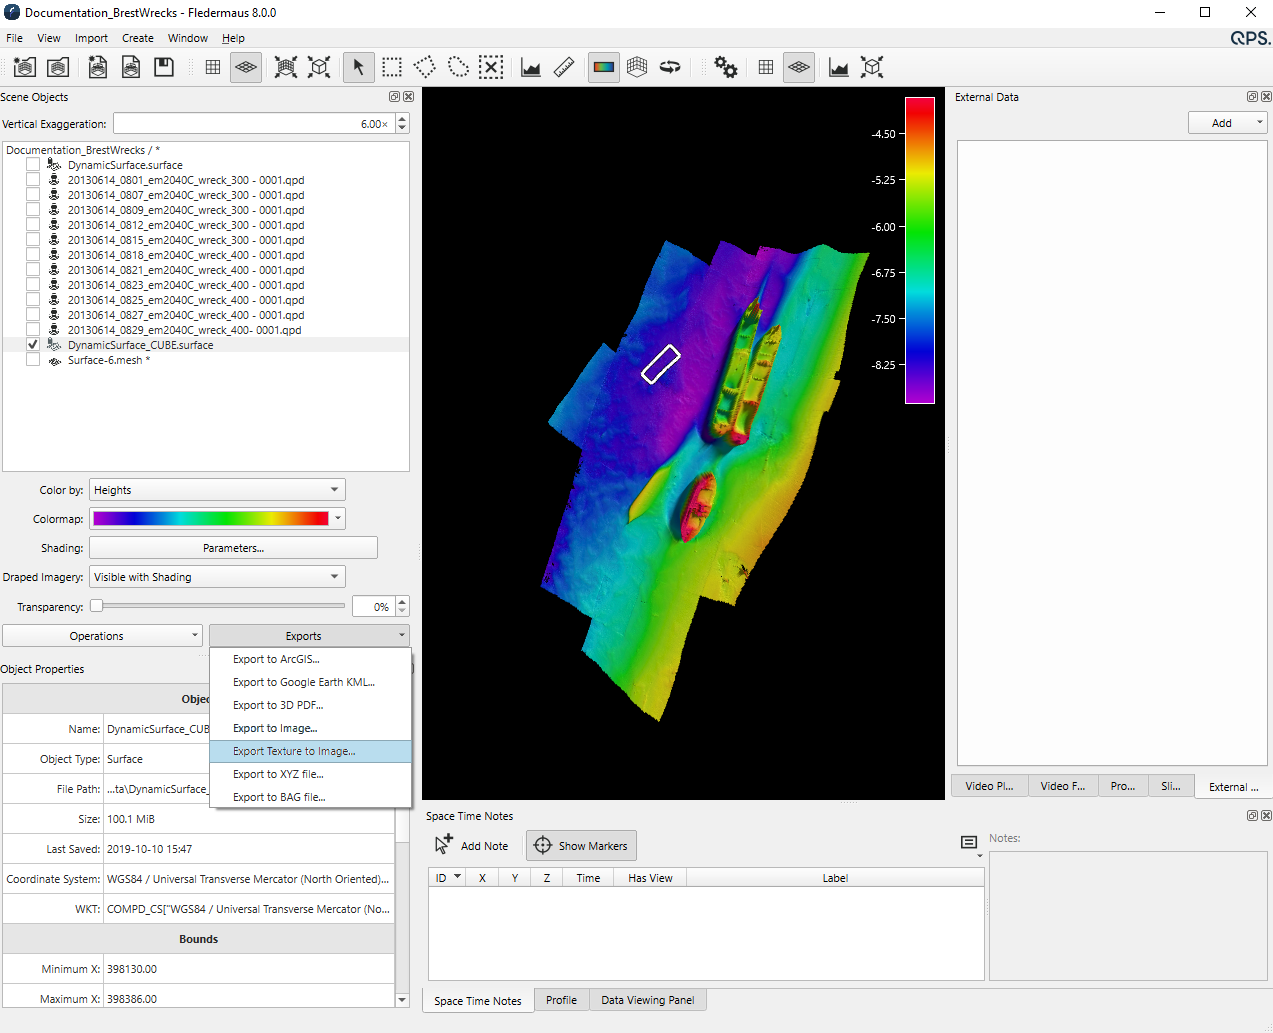Click the Add Note icon
This screenshot has height=1033, width=1273.
[x=444, y=845]
